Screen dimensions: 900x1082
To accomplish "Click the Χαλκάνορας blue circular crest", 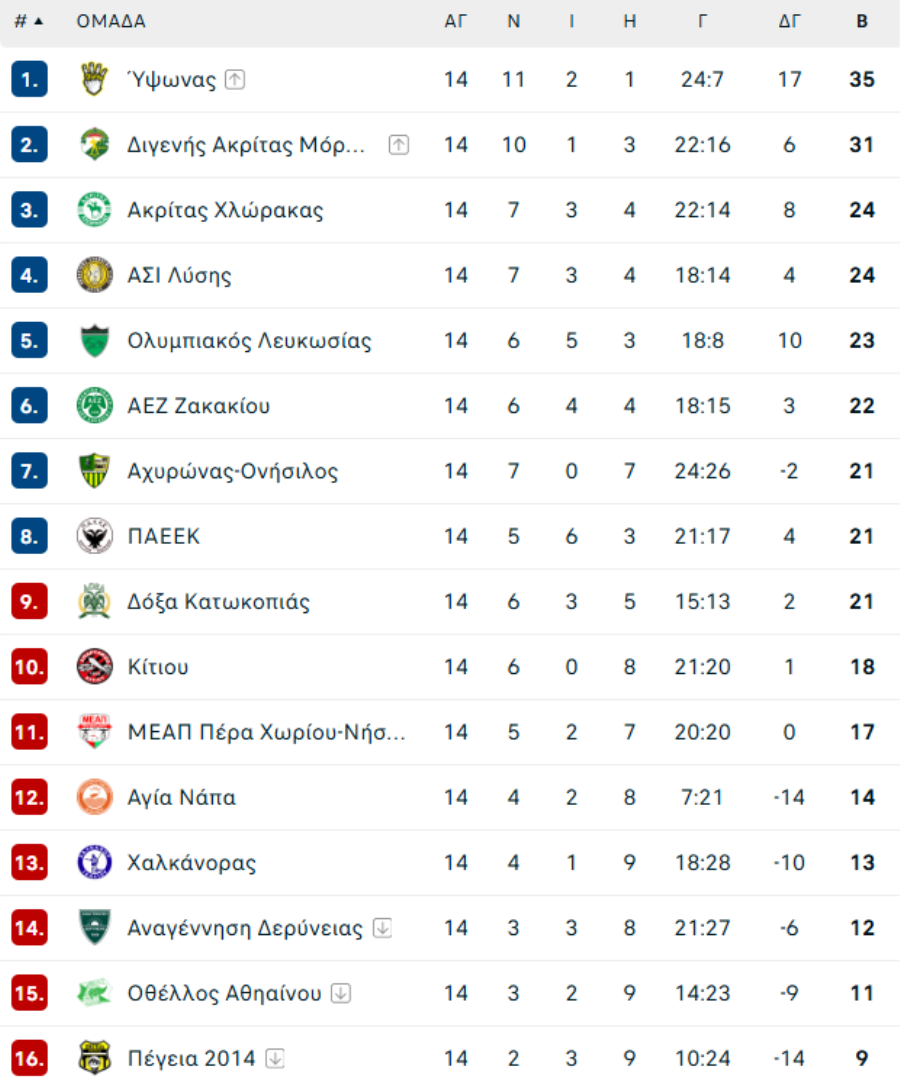I will click(x=95, y=863).
